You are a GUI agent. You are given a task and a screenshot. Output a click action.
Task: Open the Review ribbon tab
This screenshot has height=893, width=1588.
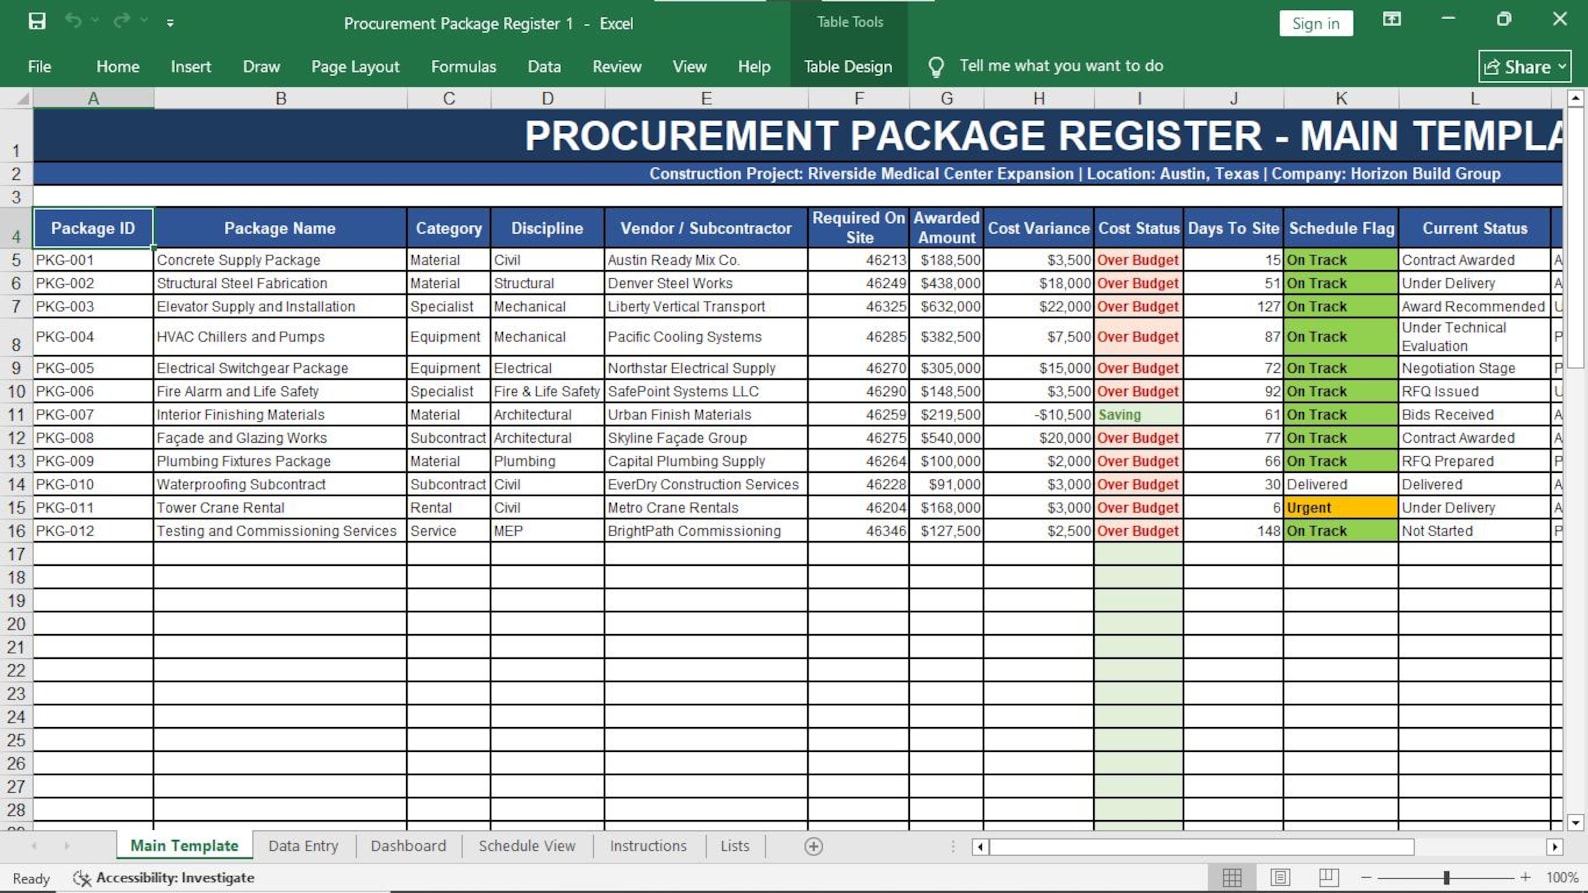click(617, 67)
